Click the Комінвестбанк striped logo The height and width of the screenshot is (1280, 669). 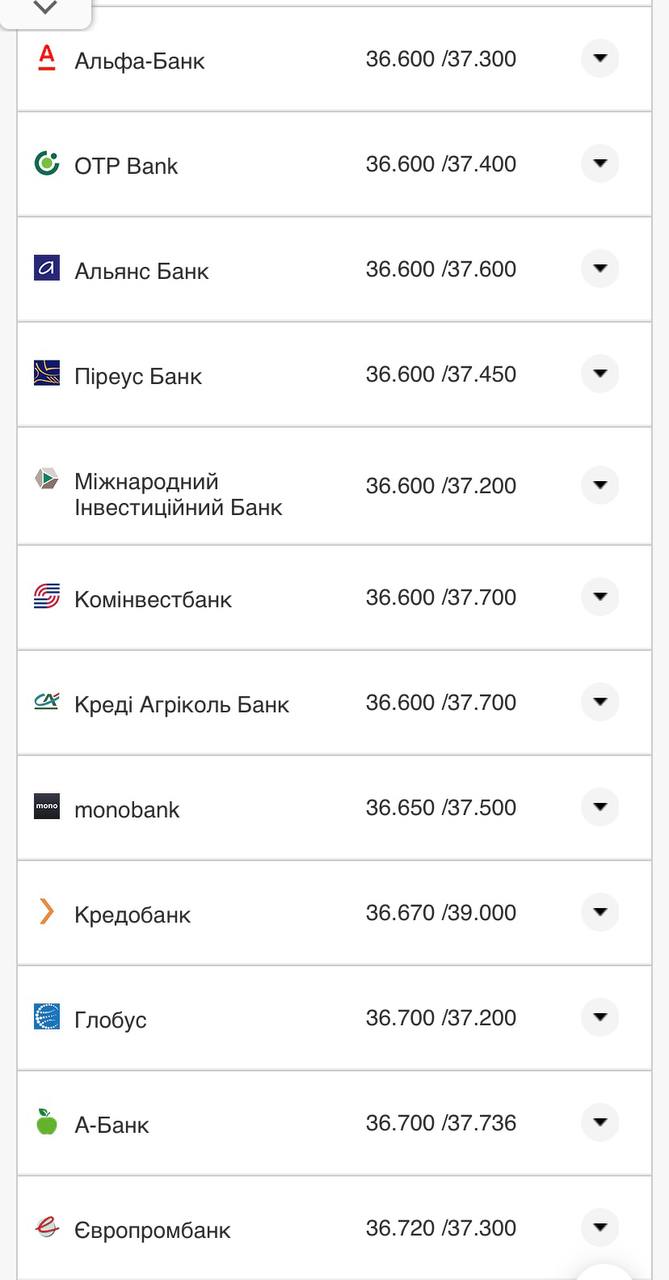45,597
